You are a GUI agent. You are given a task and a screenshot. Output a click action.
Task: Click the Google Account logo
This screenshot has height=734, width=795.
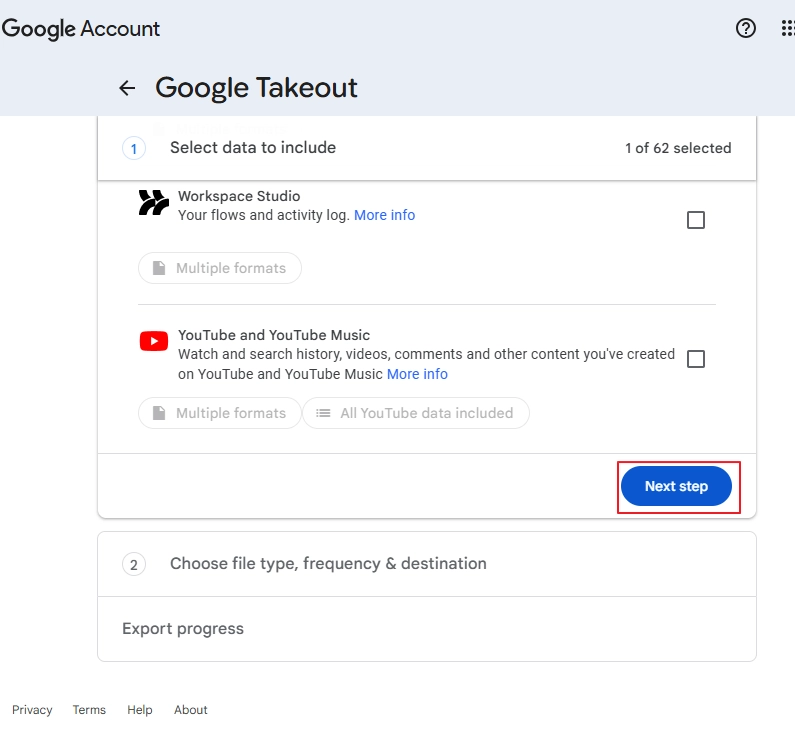point(80,29)
